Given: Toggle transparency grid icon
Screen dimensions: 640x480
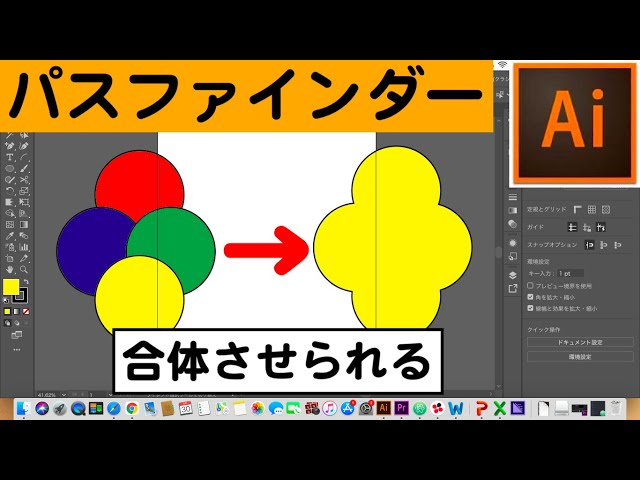Looking at the screenshot, I should pos(606,209).
